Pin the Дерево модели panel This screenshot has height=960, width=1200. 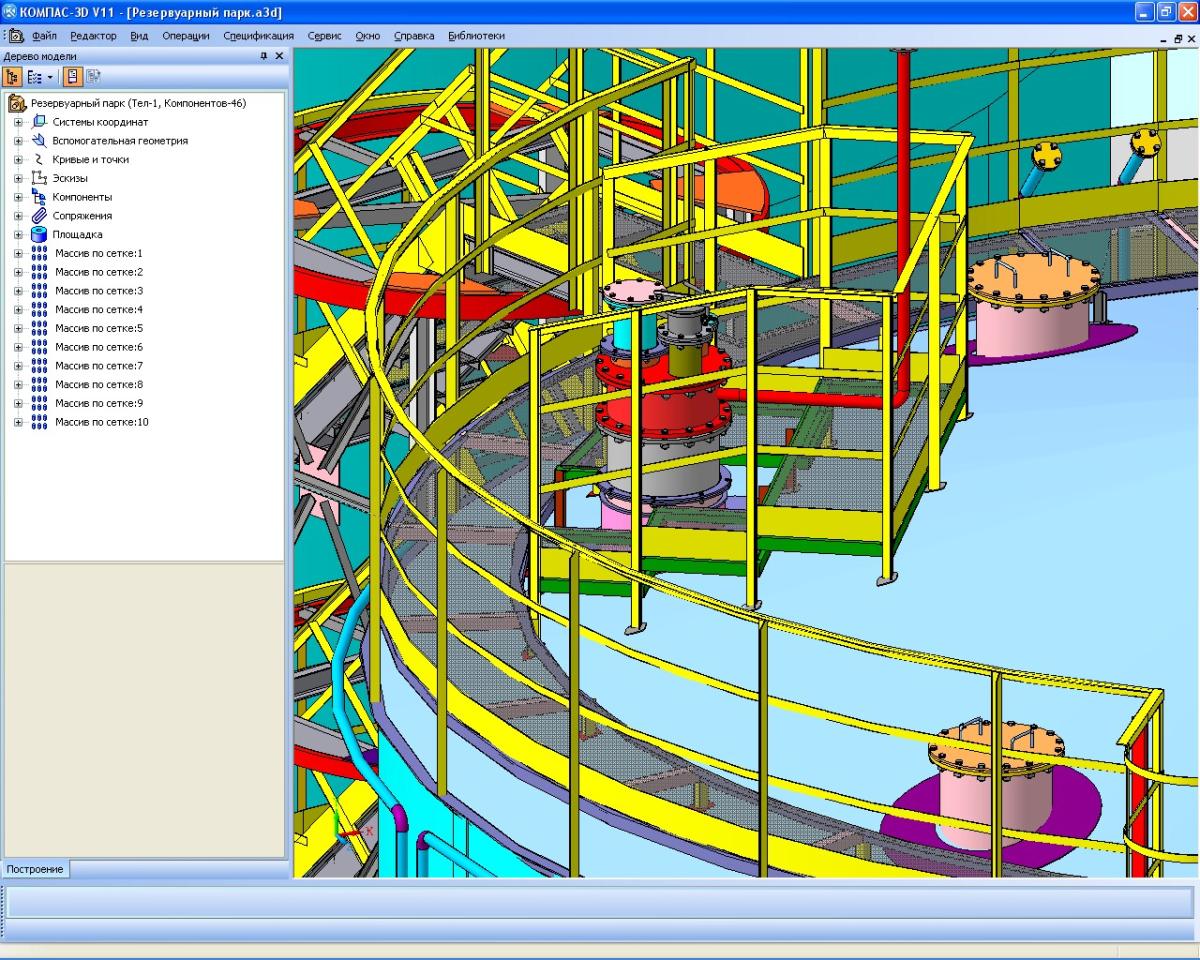pyautogui.click(x=264, y=57)
